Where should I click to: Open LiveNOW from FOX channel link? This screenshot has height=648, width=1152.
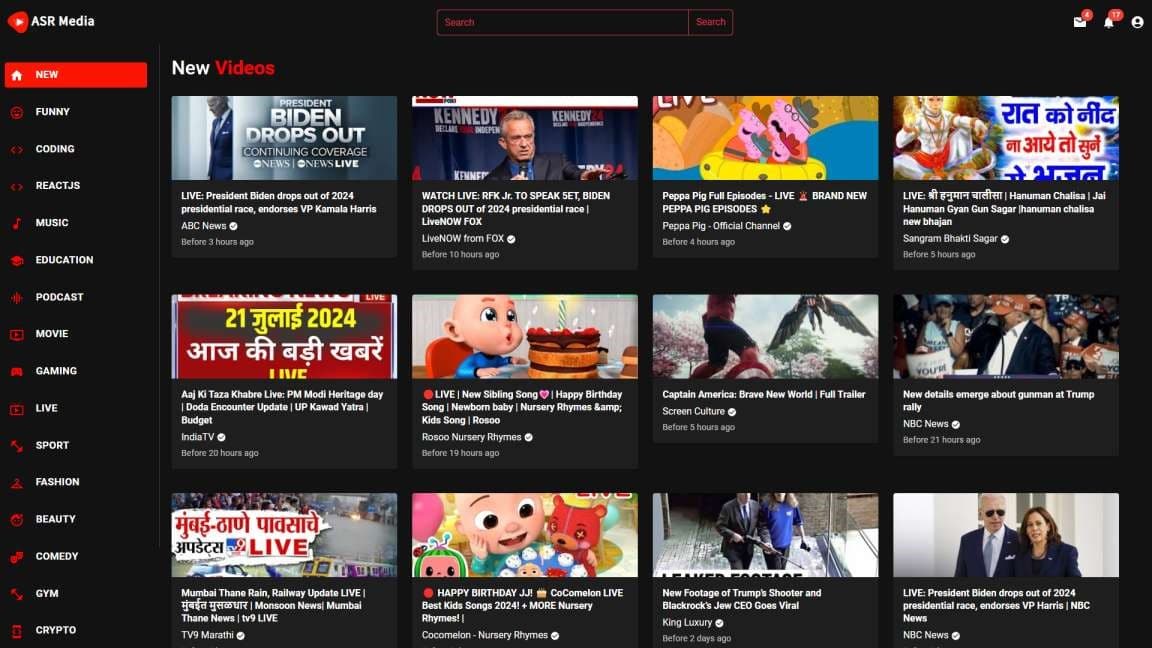463,238
